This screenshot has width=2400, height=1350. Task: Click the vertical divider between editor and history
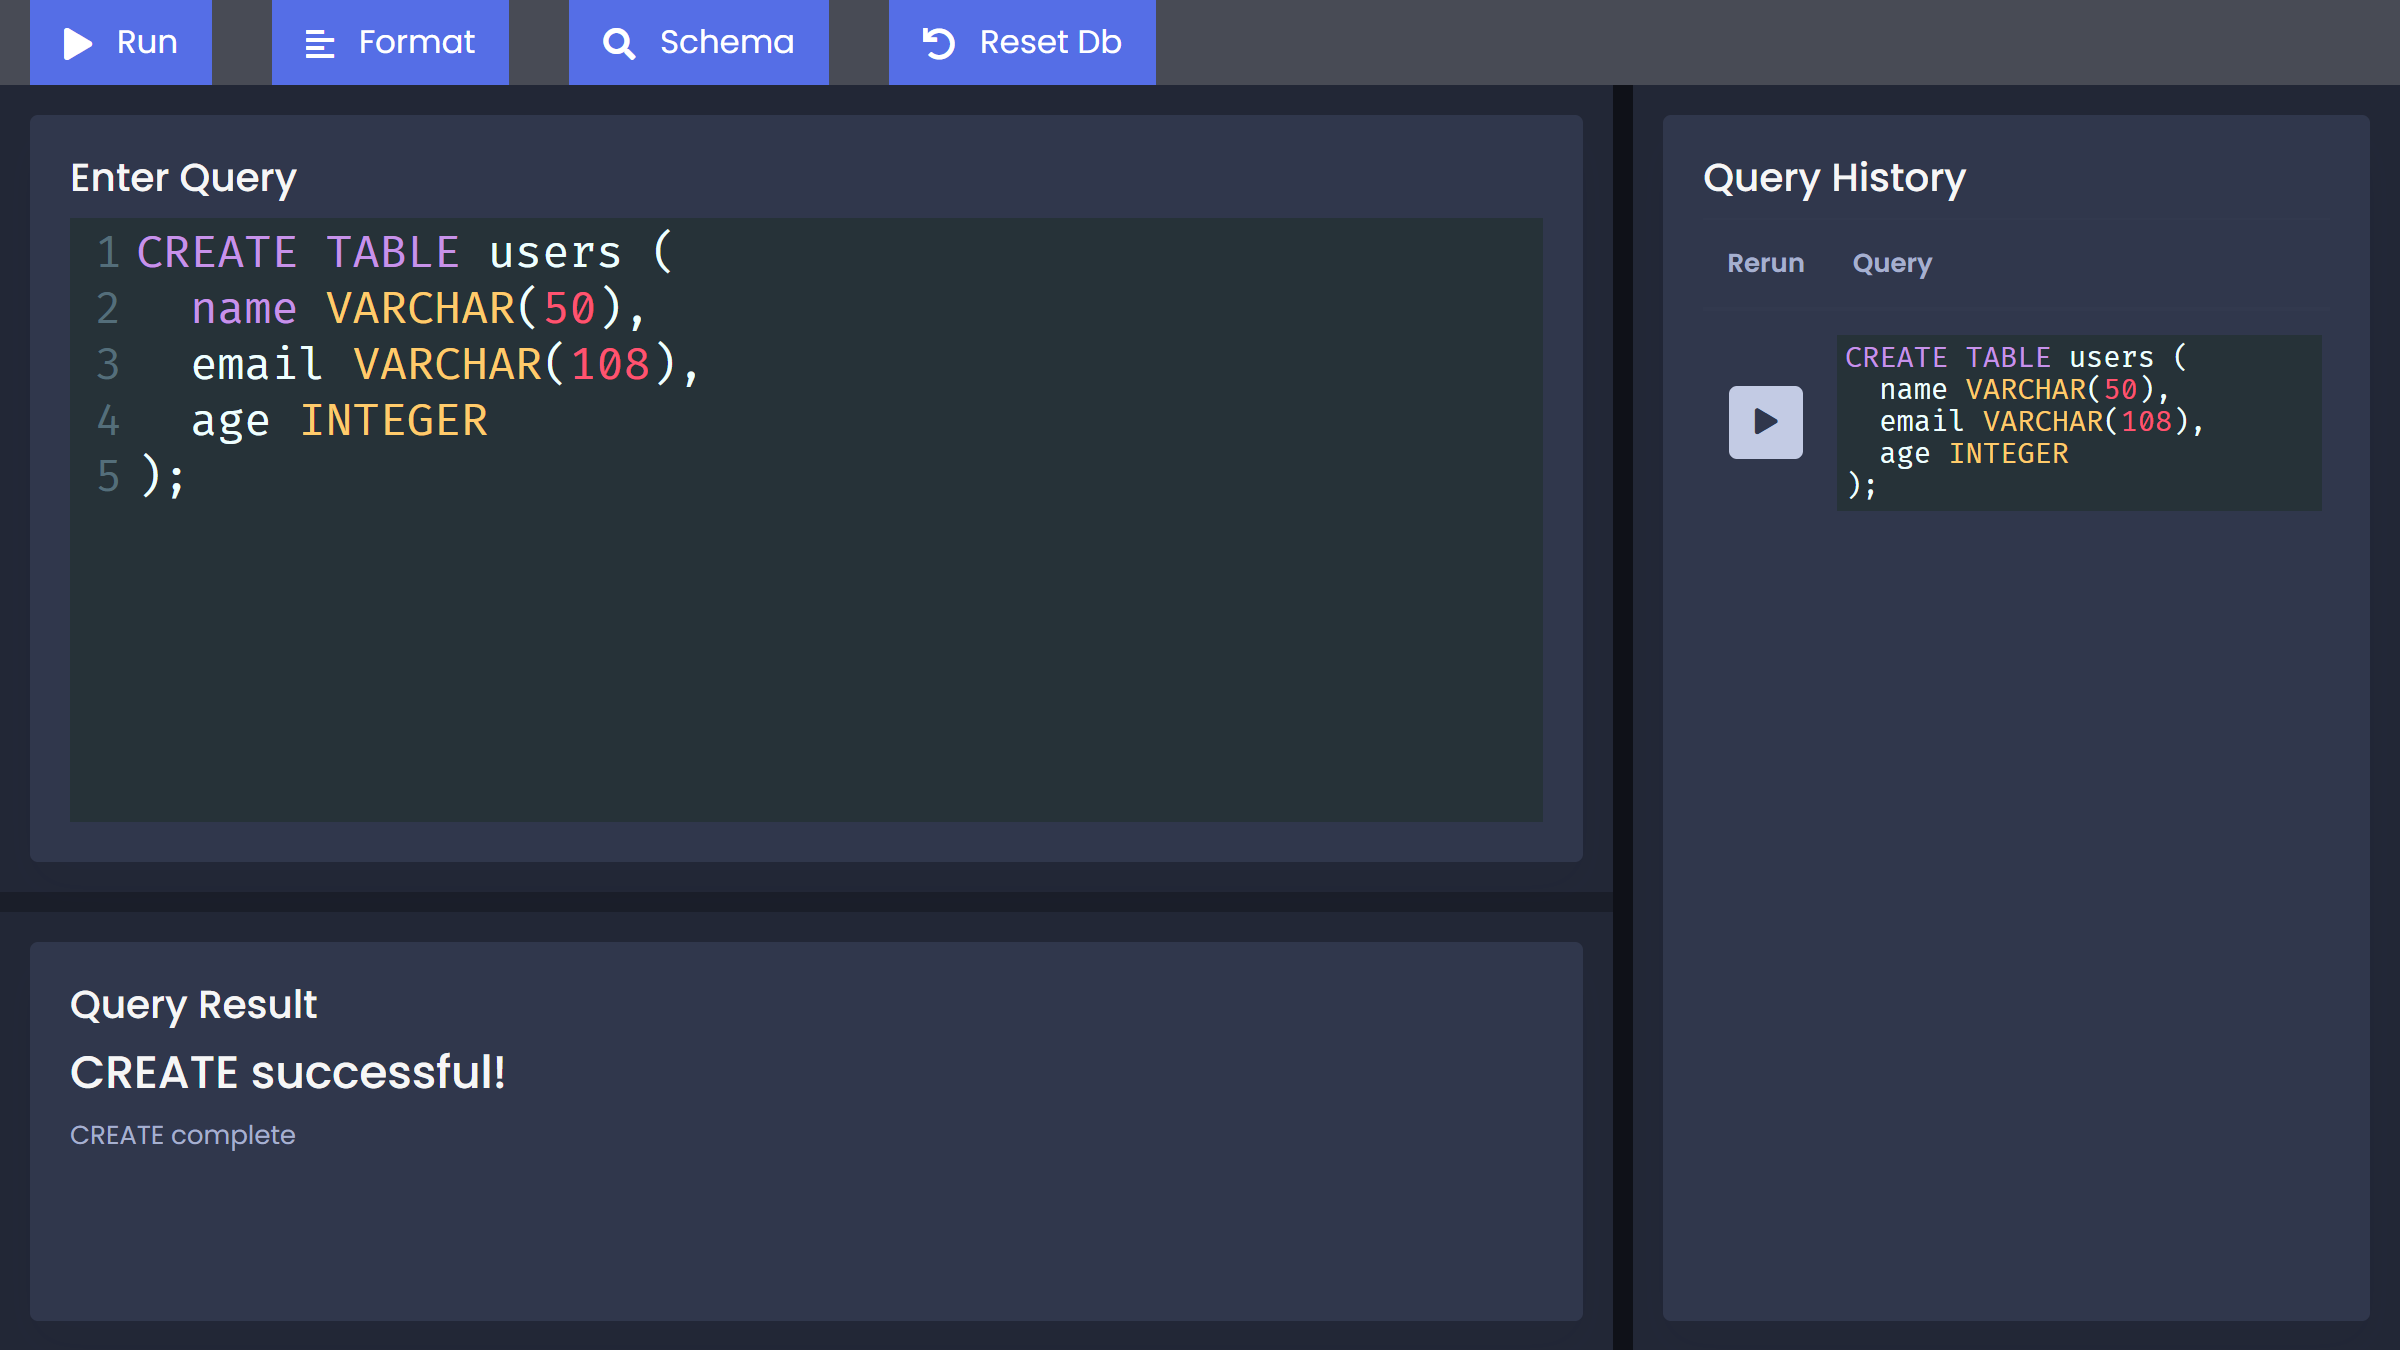click(x=1622, y=700)
